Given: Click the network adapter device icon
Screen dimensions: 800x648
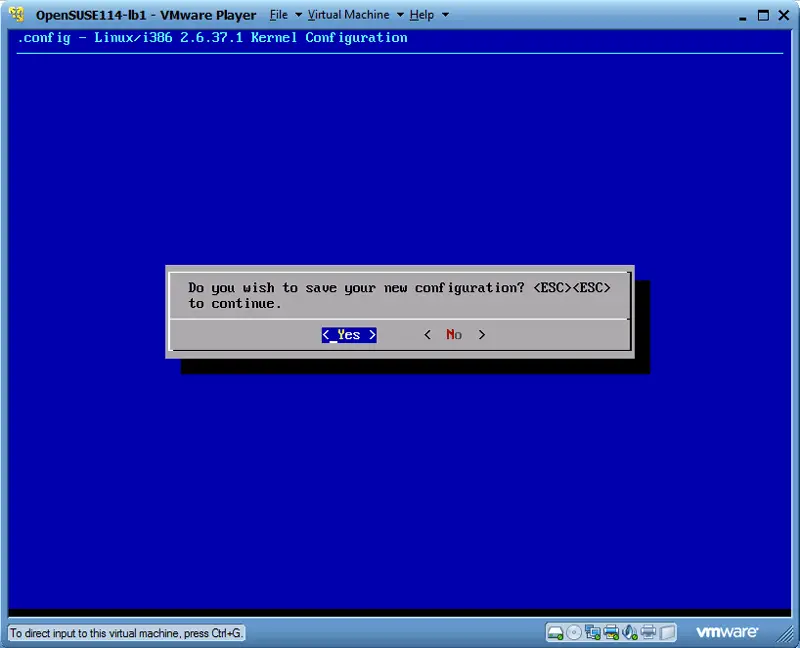Looking at the screenshot, I should point(592,633).
